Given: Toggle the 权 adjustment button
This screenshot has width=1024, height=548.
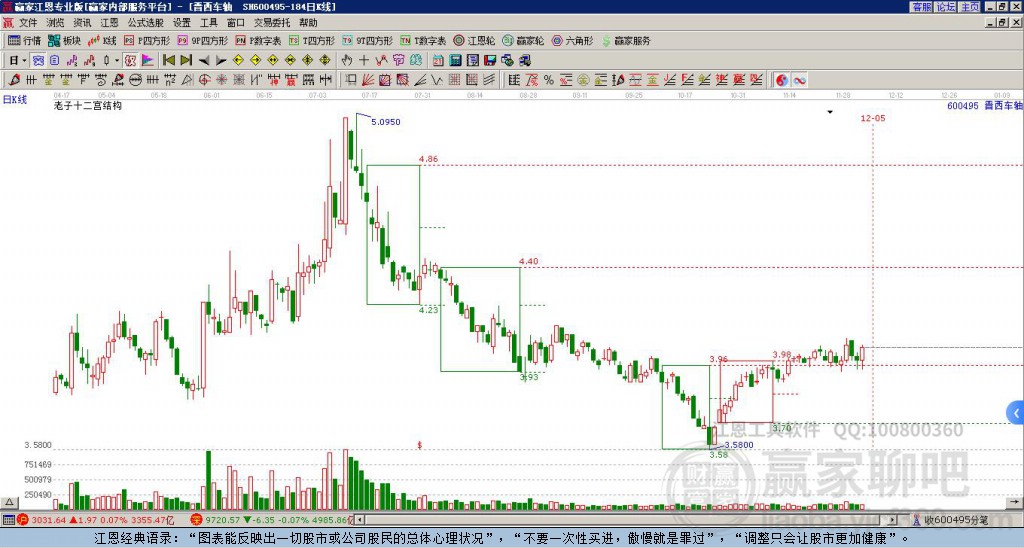Looking at the screenshot, I should (x=130, y=61).
